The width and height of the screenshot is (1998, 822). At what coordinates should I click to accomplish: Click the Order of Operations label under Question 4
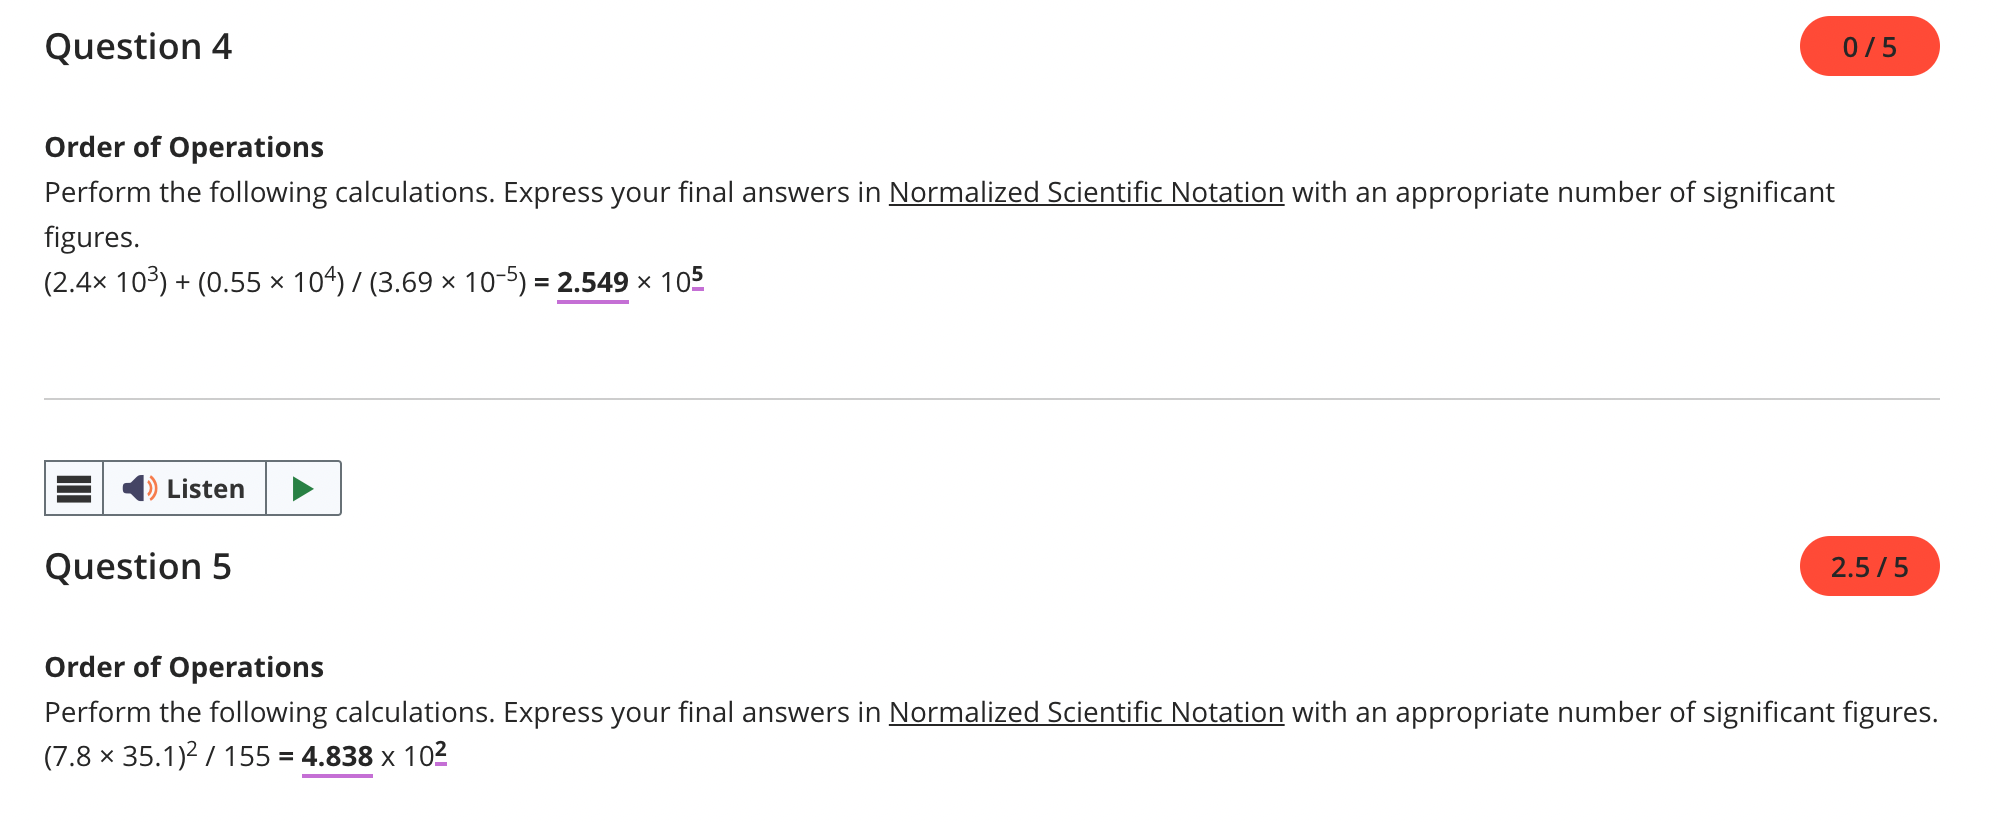183,147
